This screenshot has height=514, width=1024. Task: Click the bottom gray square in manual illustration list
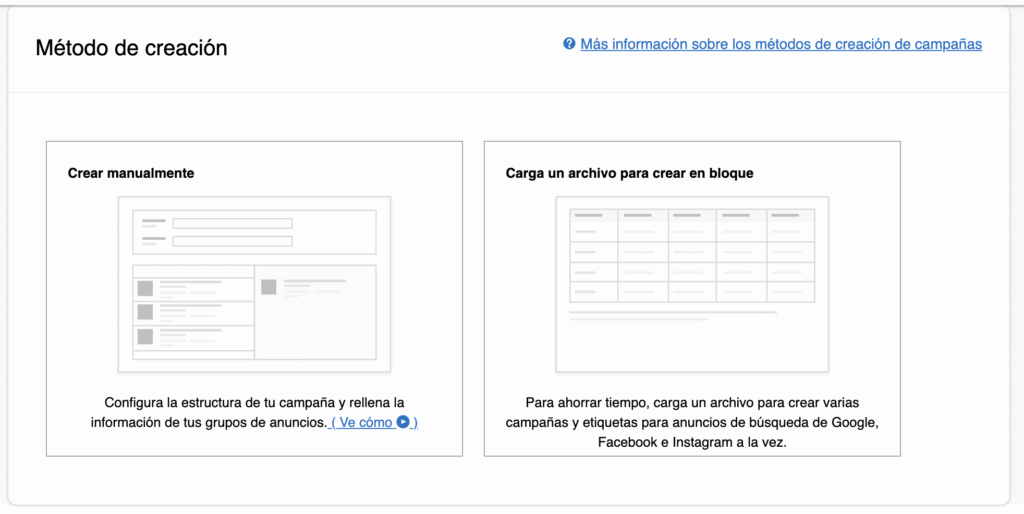point(145,337)
